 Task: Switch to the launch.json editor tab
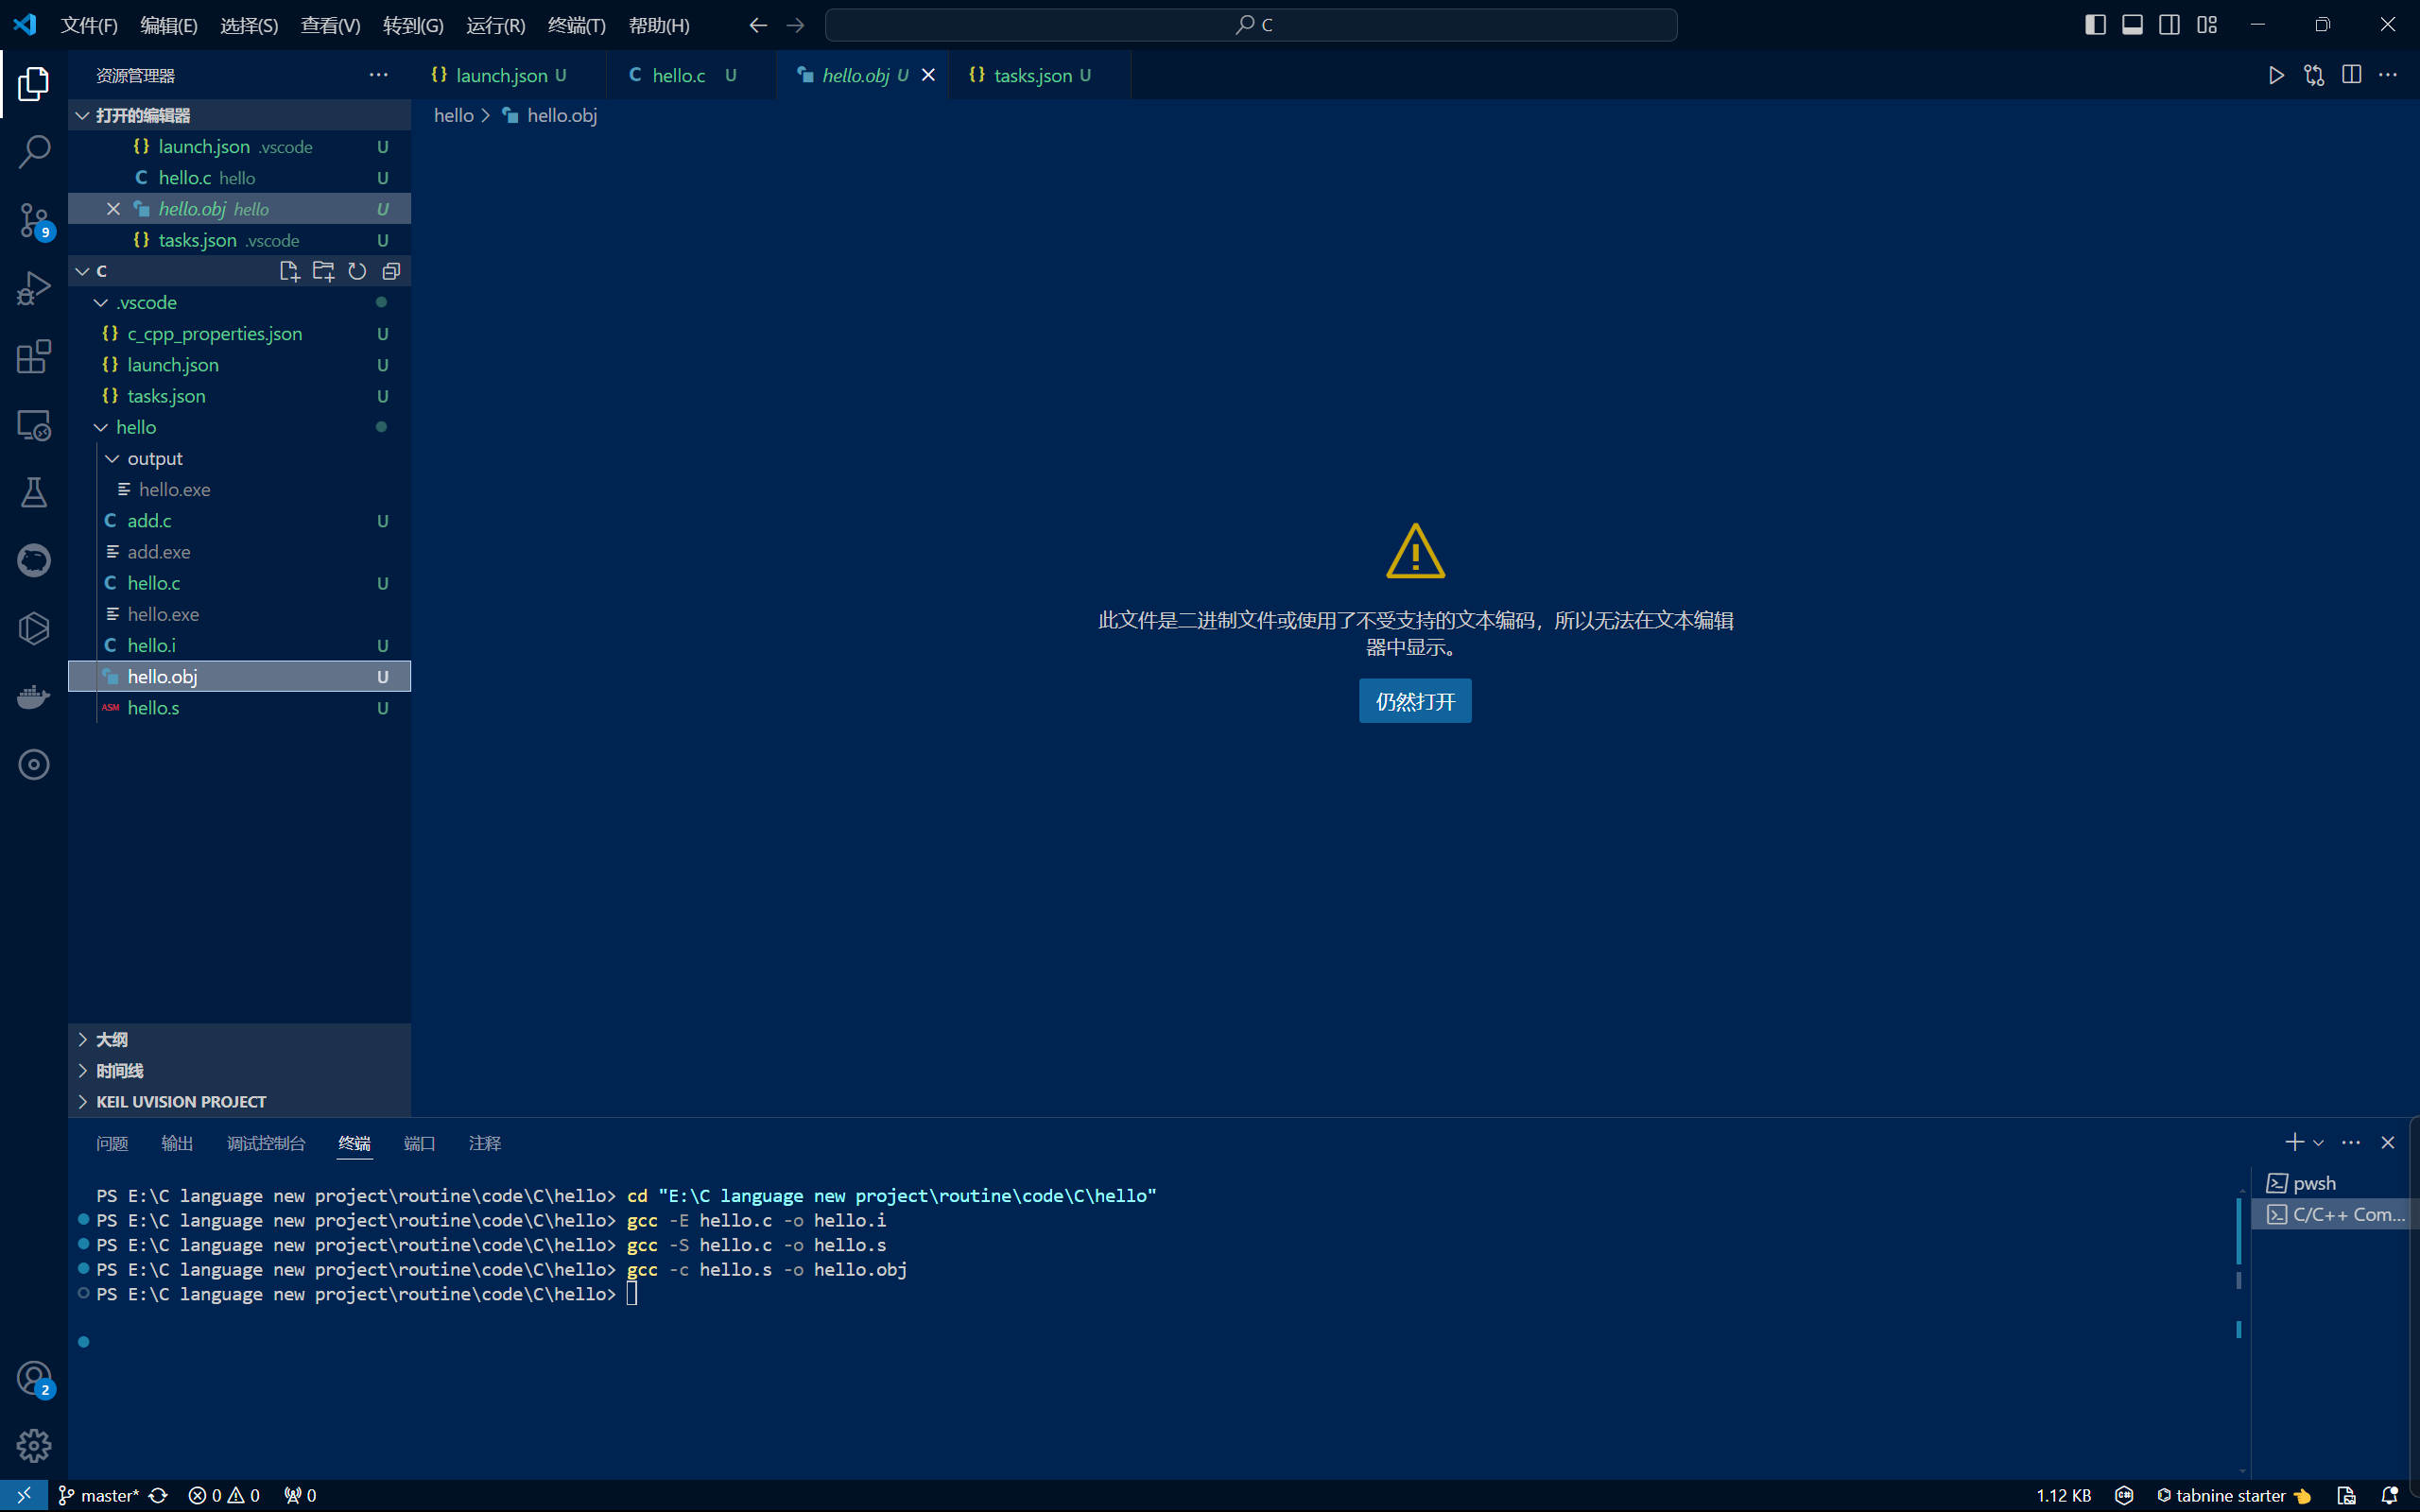(508, 75)
